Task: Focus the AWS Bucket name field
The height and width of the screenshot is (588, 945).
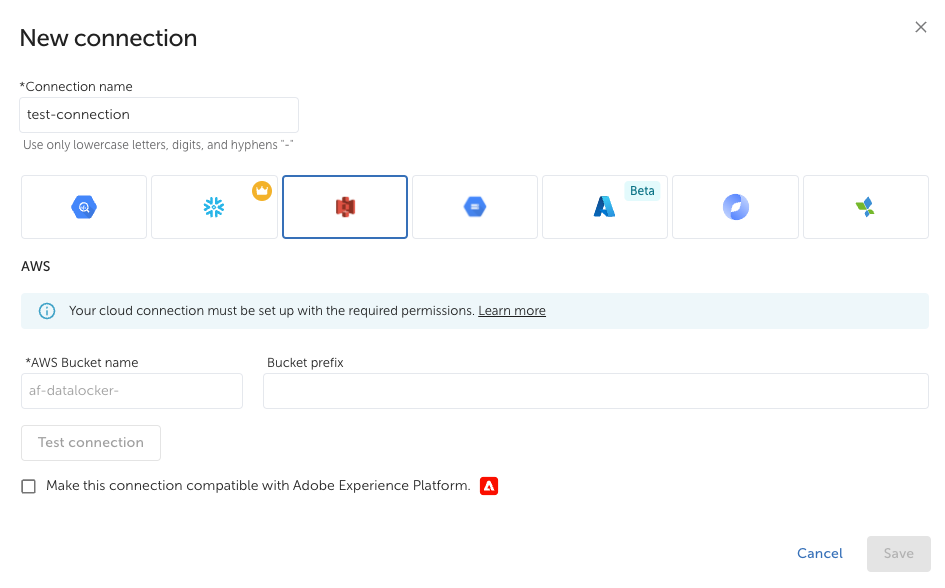Action: coord(132,391)
